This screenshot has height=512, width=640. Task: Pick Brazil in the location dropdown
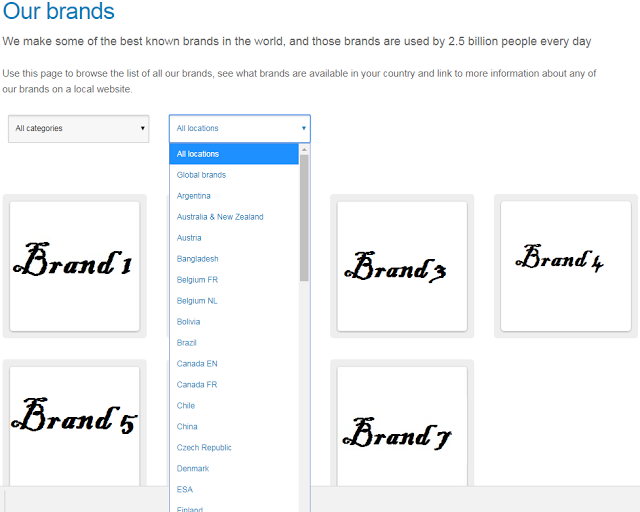coord(234,343)
